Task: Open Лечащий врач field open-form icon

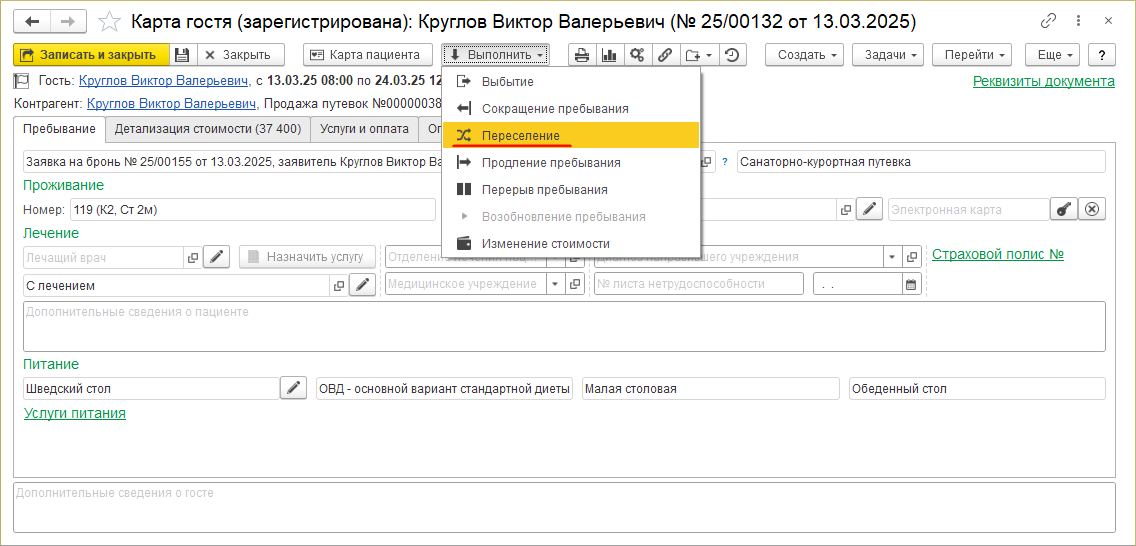Action: point(193,256)
